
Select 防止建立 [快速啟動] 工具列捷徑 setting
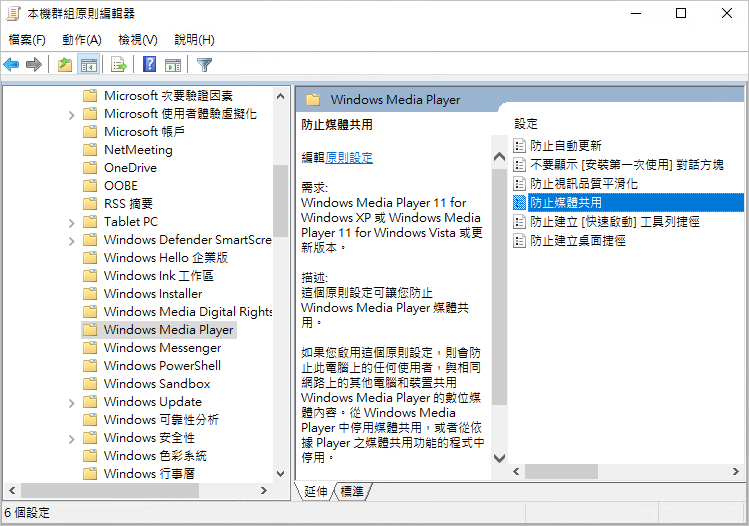click(x=614, y=222)
